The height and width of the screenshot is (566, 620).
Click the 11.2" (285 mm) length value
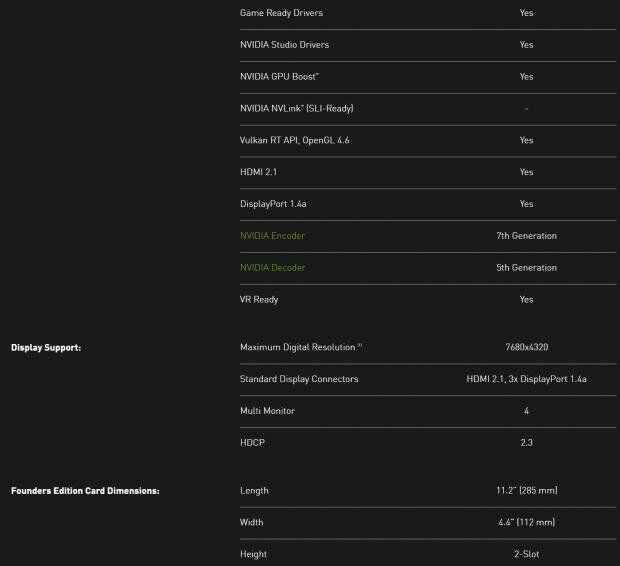pos(526,491)
